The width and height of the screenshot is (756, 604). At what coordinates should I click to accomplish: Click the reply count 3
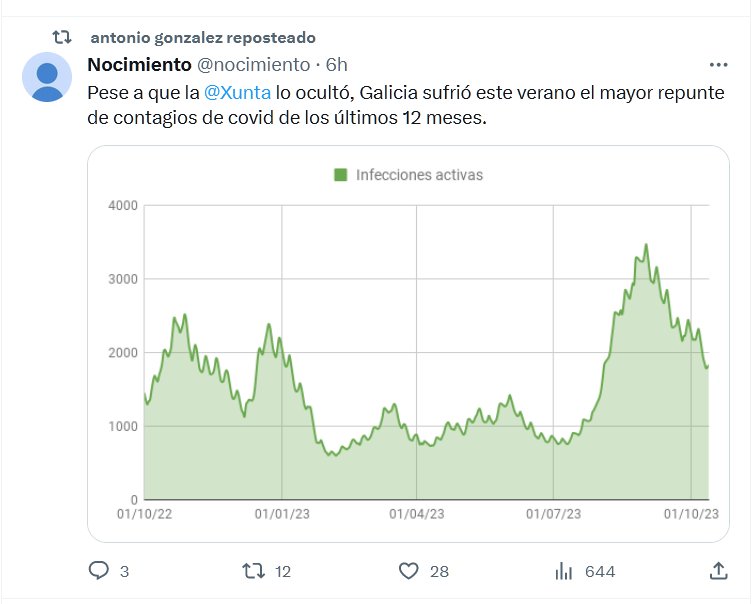click(124, 572)
